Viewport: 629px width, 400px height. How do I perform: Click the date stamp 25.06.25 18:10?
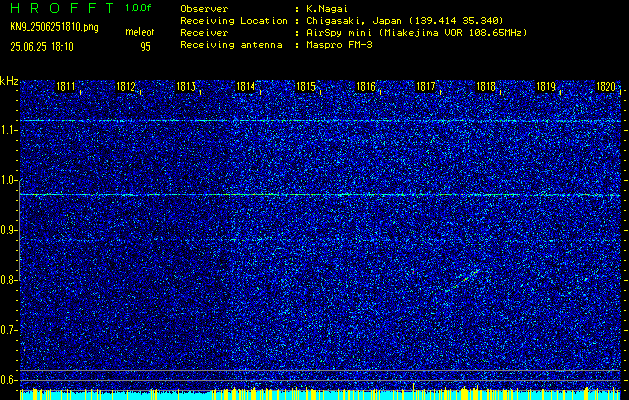coord(42,47)
